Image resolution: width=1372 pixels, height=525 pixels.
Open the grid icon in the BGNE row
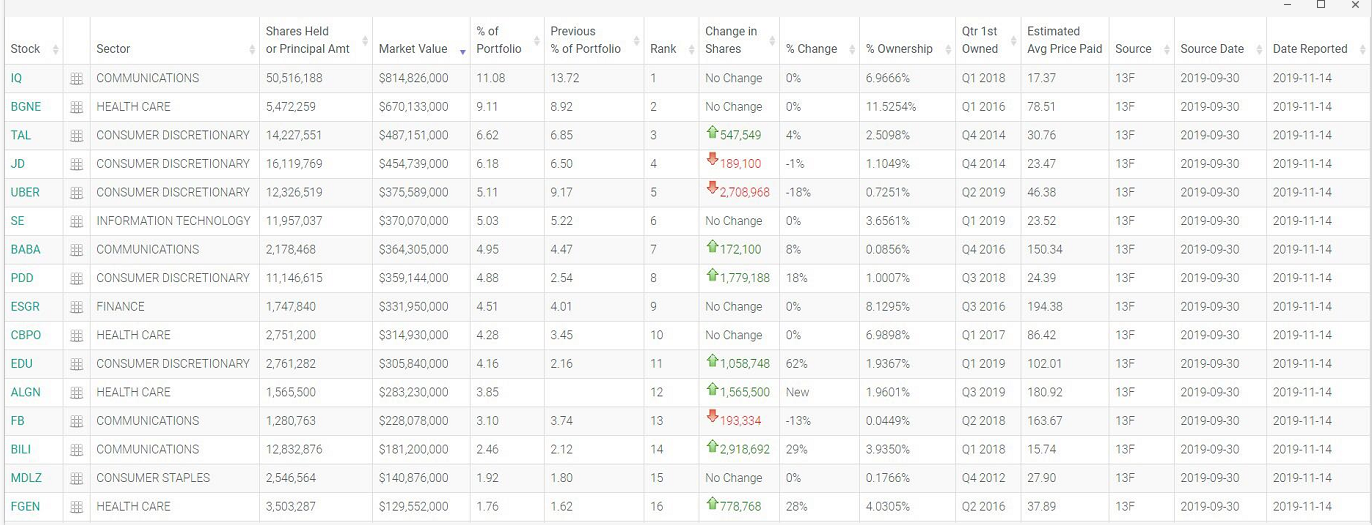76,107
